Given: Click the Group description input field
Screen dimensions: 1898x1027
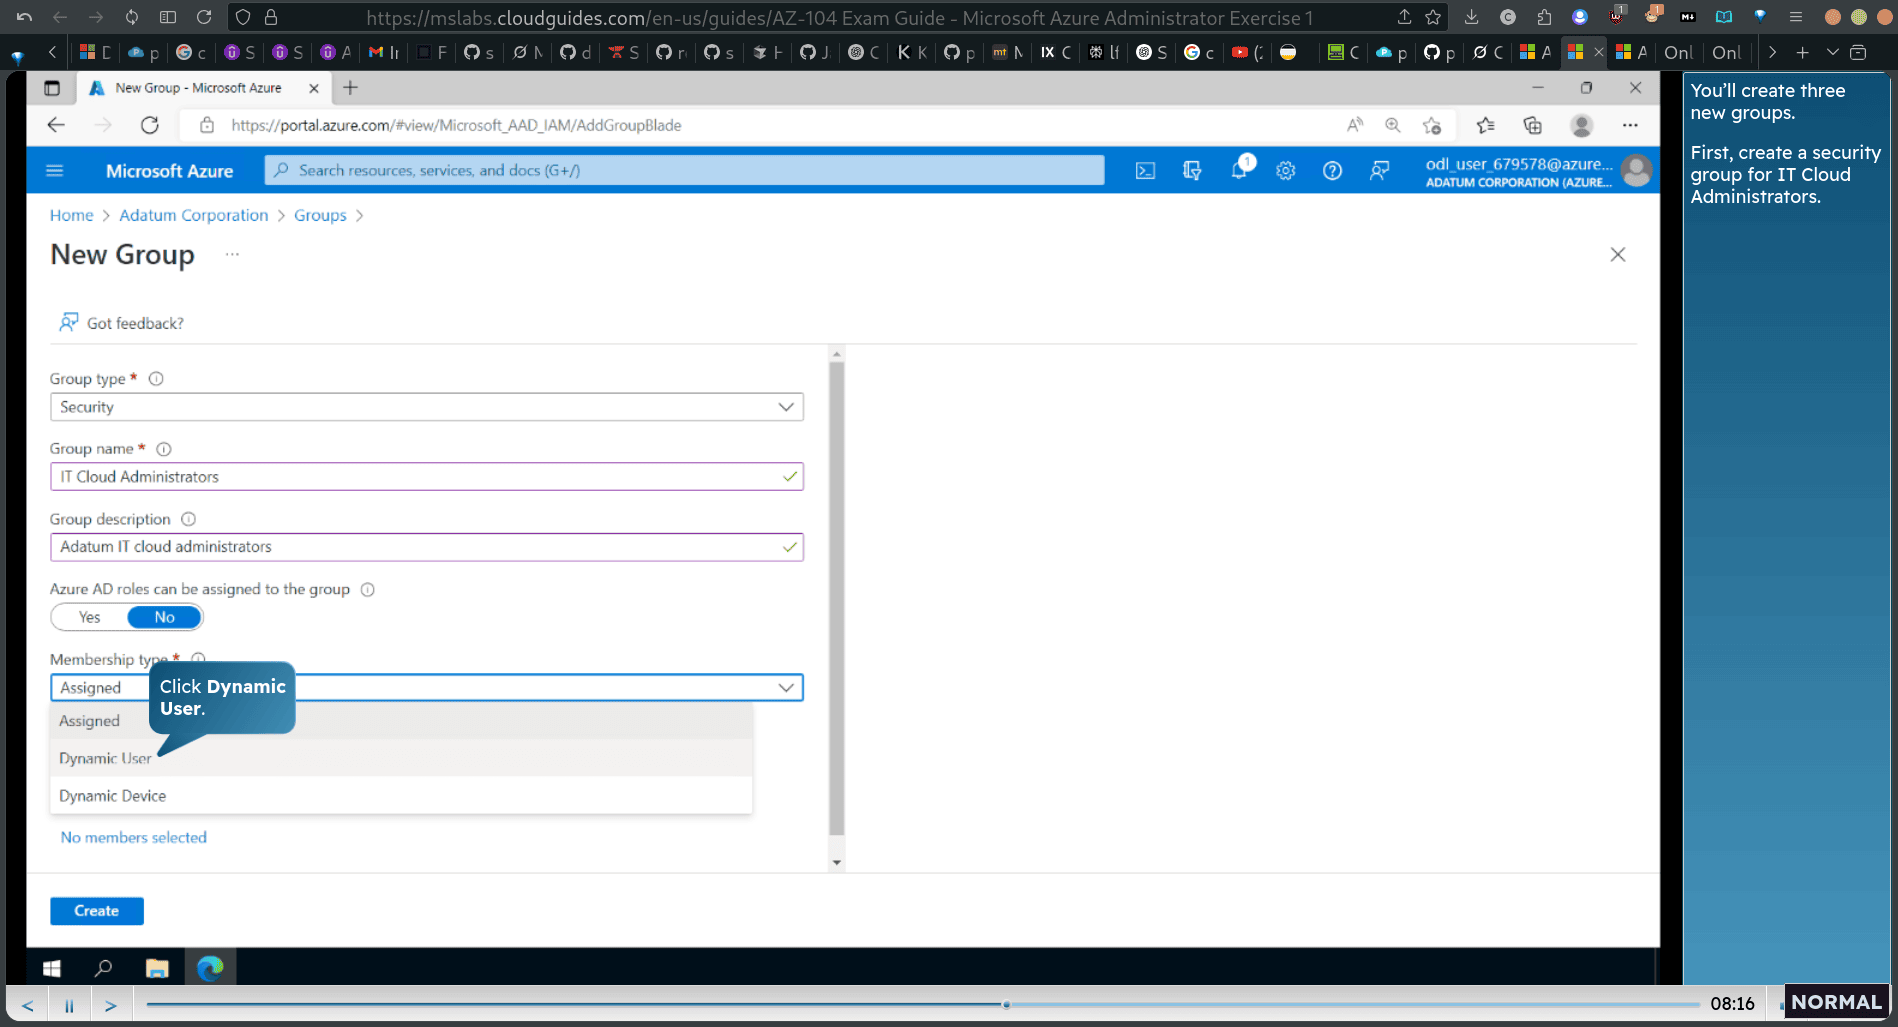Looking at the screenshot, I should [427, 547].
